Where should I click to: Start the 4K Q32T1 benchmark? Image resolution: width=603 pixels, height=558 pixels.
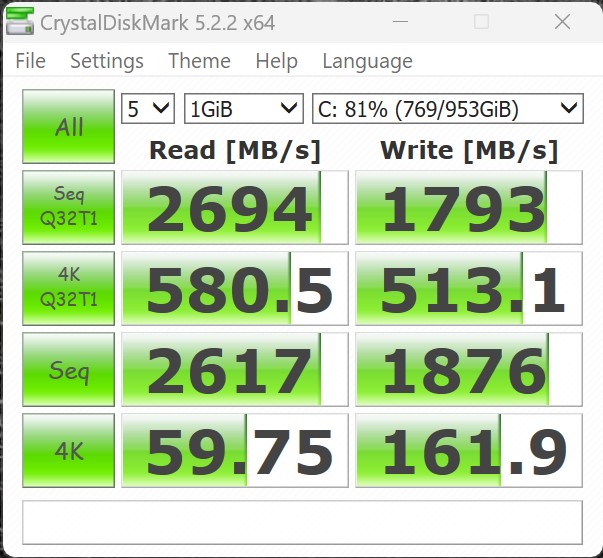(x=68, y=288)
